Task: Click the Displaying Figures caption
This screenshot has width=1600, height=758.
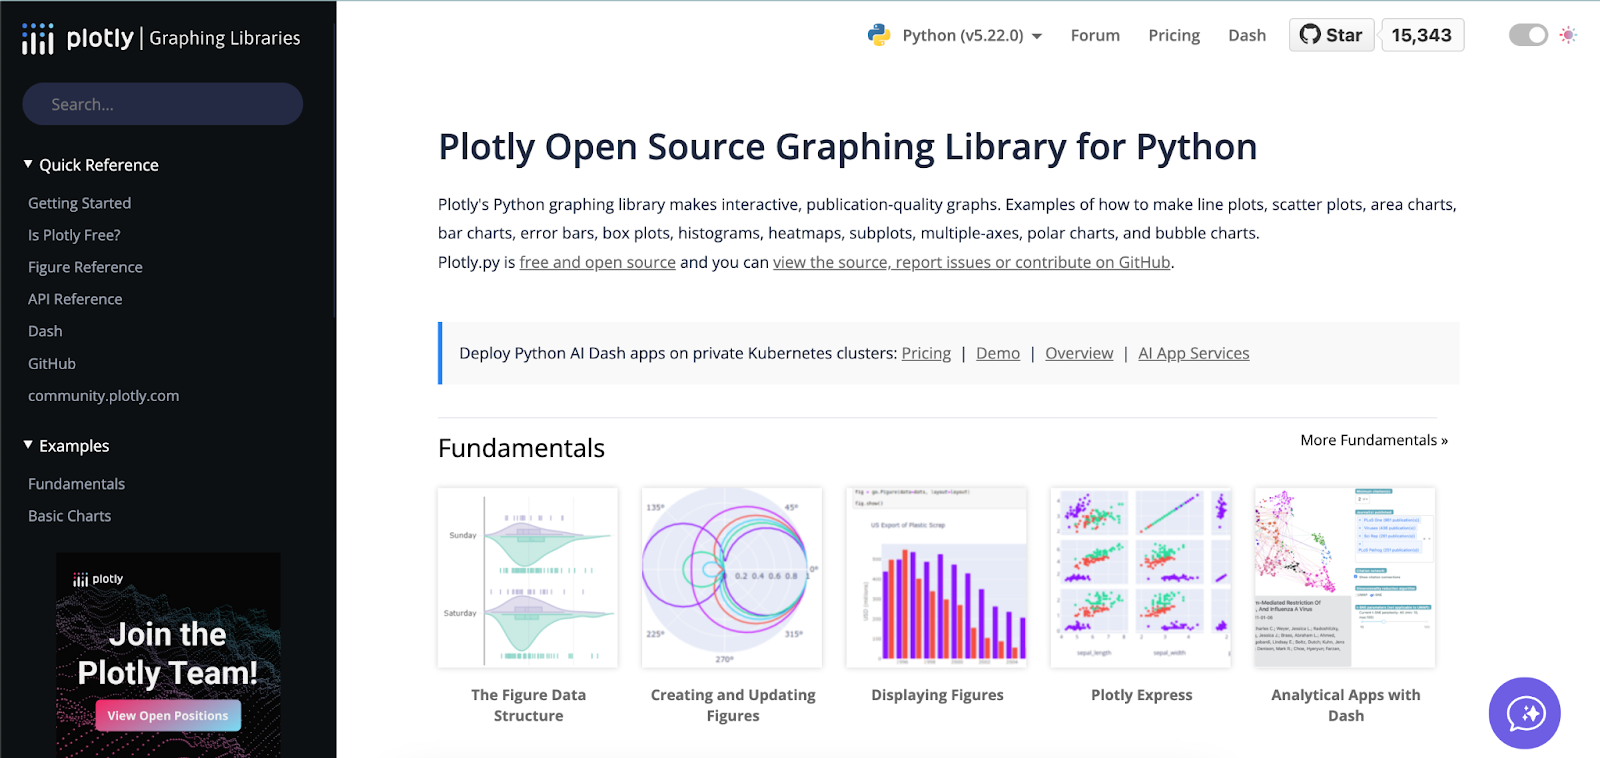Action: coord(937,695)
